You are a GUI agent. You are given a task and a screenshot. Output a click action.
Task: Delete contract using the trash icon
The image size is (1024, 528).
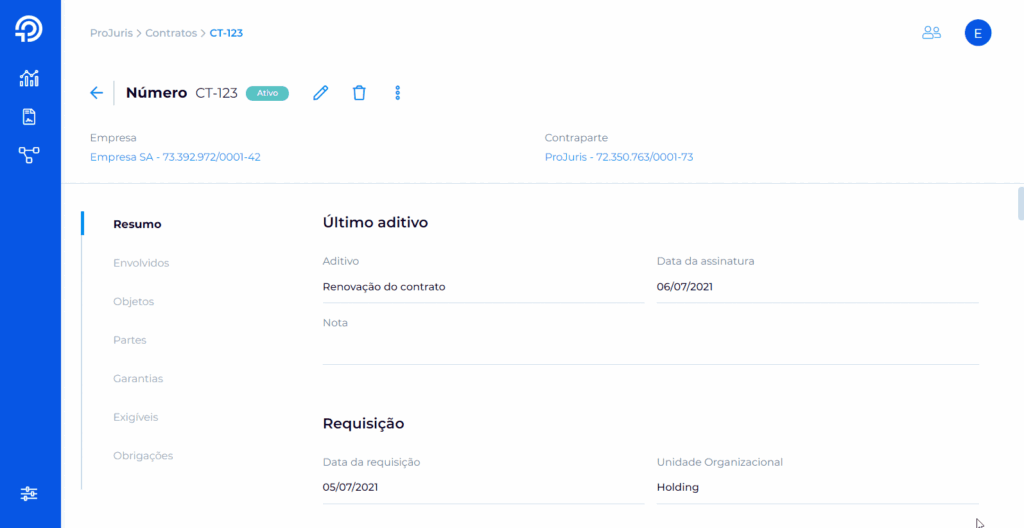click(x=359, y=93)
